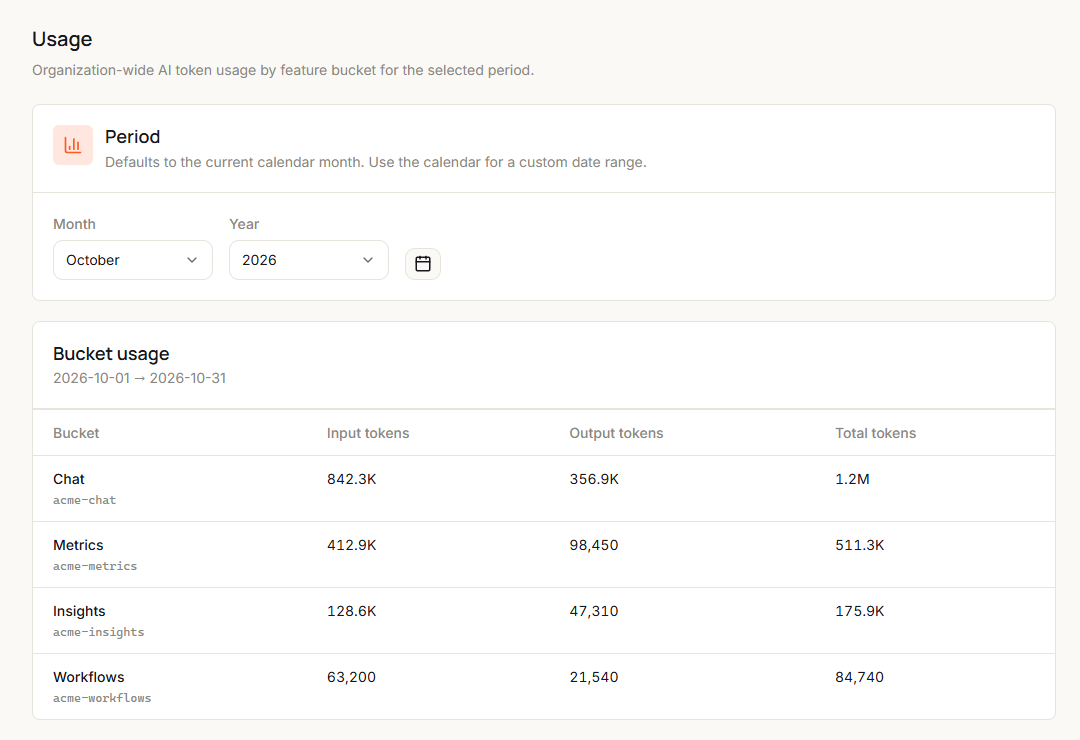Select the acme-workflows bucket identifier

102,699
